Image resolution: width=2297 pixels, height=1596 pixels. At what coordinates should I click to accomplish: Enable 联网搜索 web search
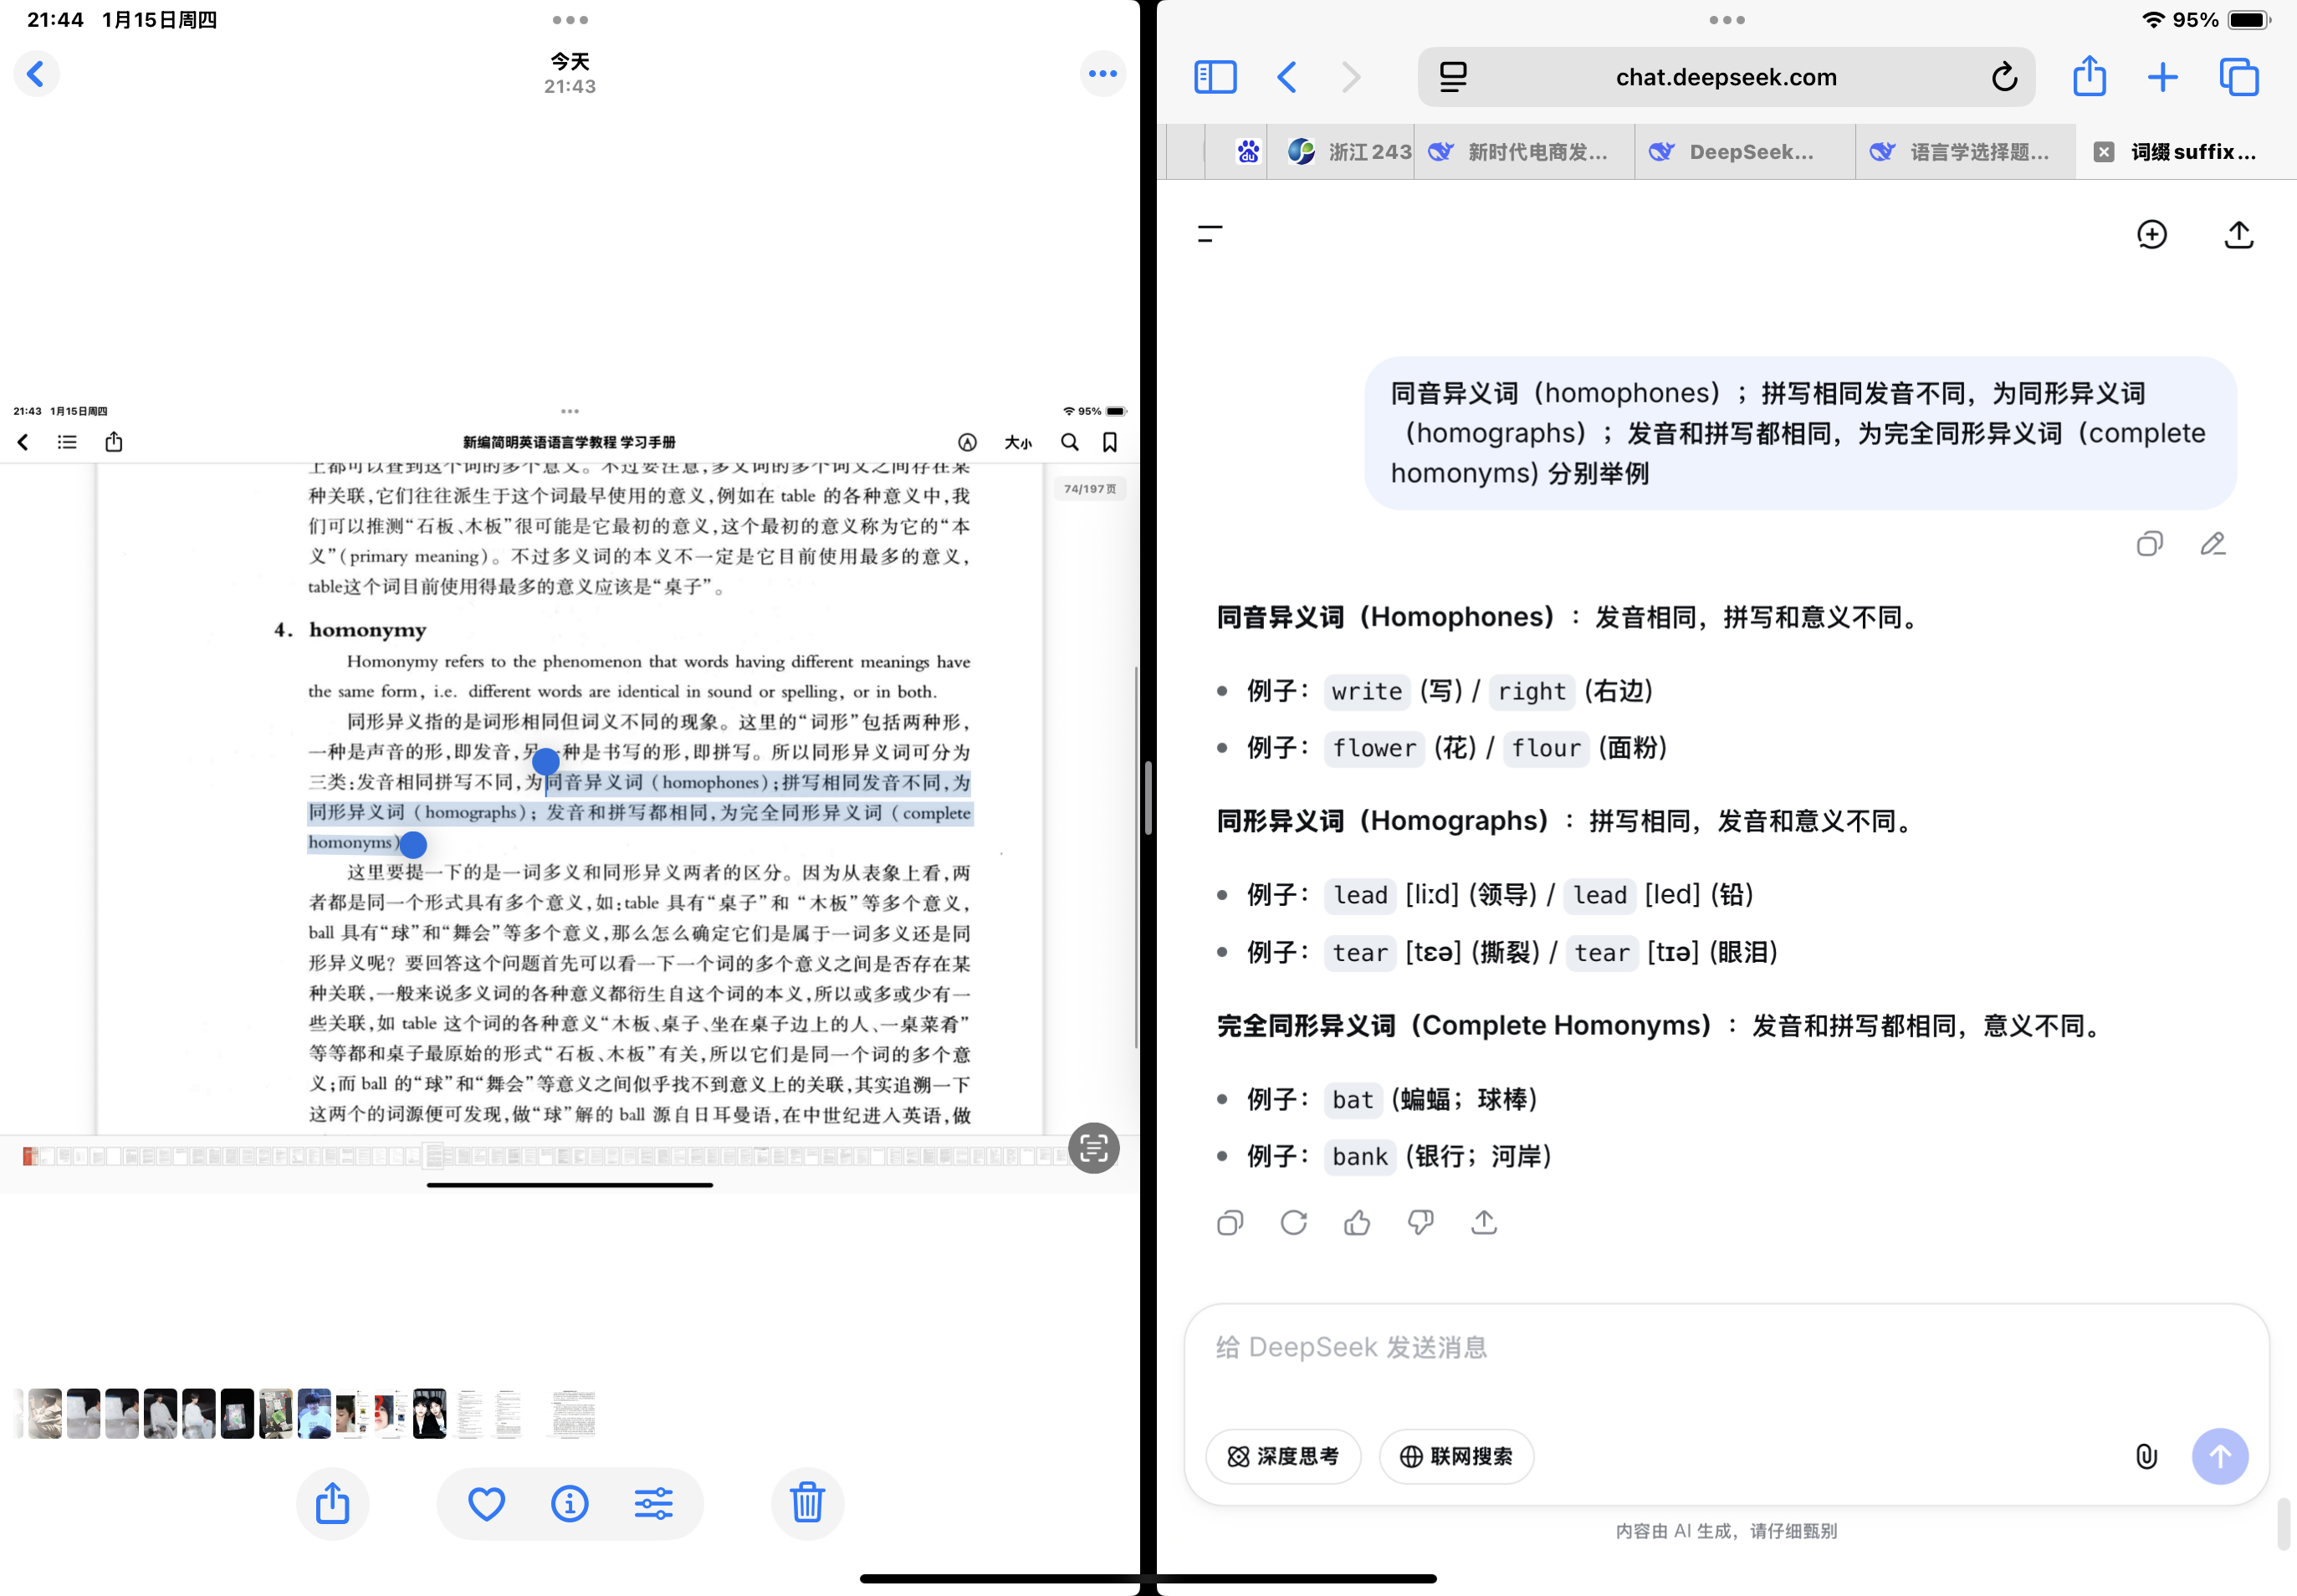tap(1455, 1457)
